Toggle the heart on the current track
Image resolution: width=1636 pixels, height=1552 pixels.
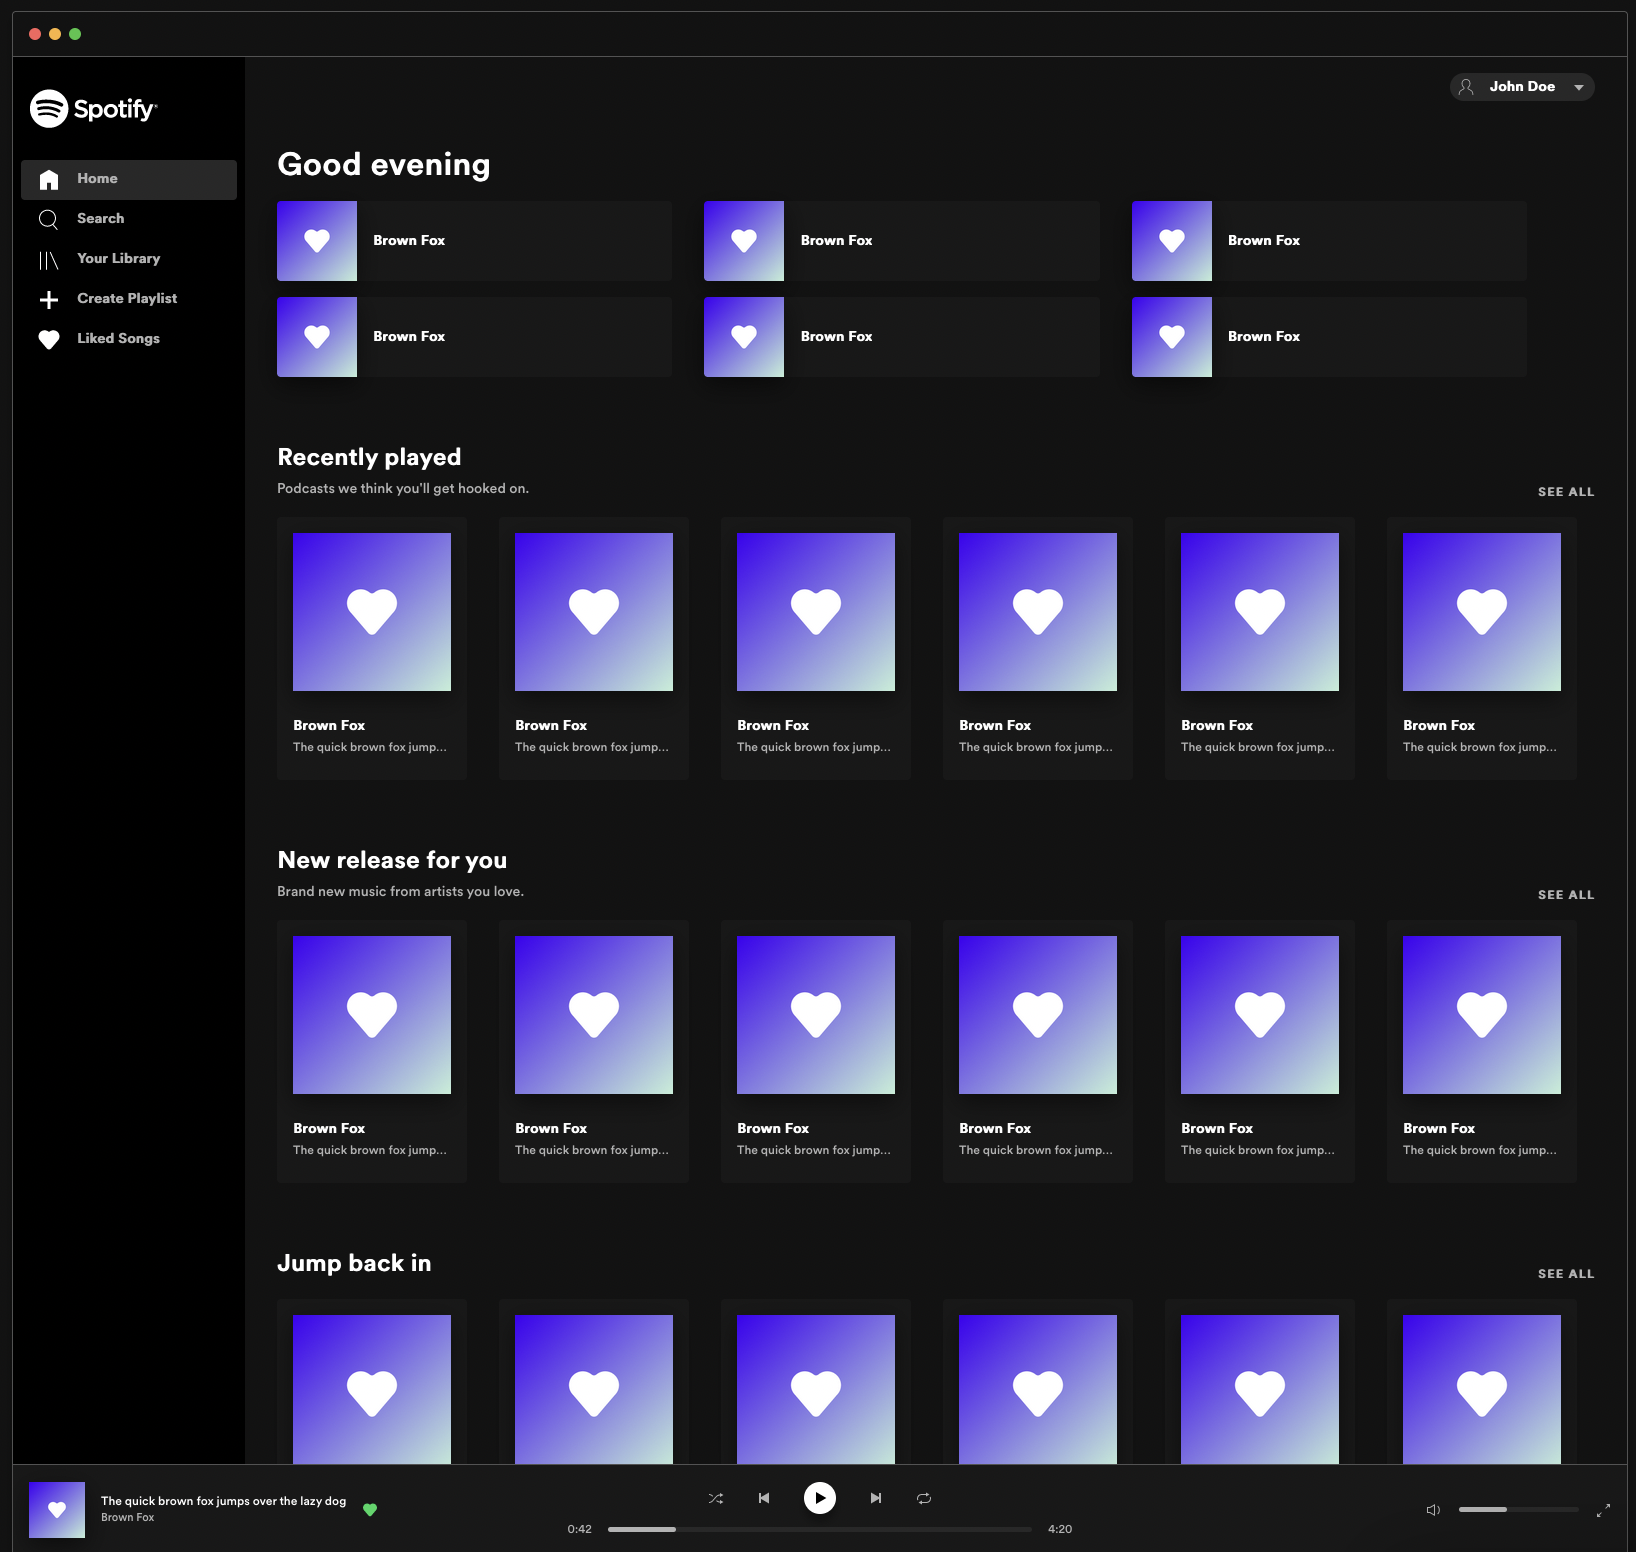click(369, 1509)
